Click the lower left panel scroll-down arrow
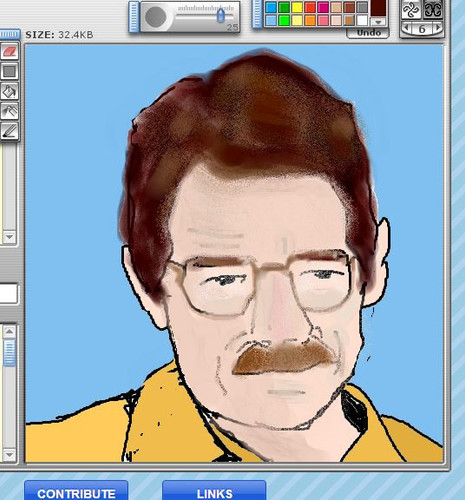 click(9, 455)
